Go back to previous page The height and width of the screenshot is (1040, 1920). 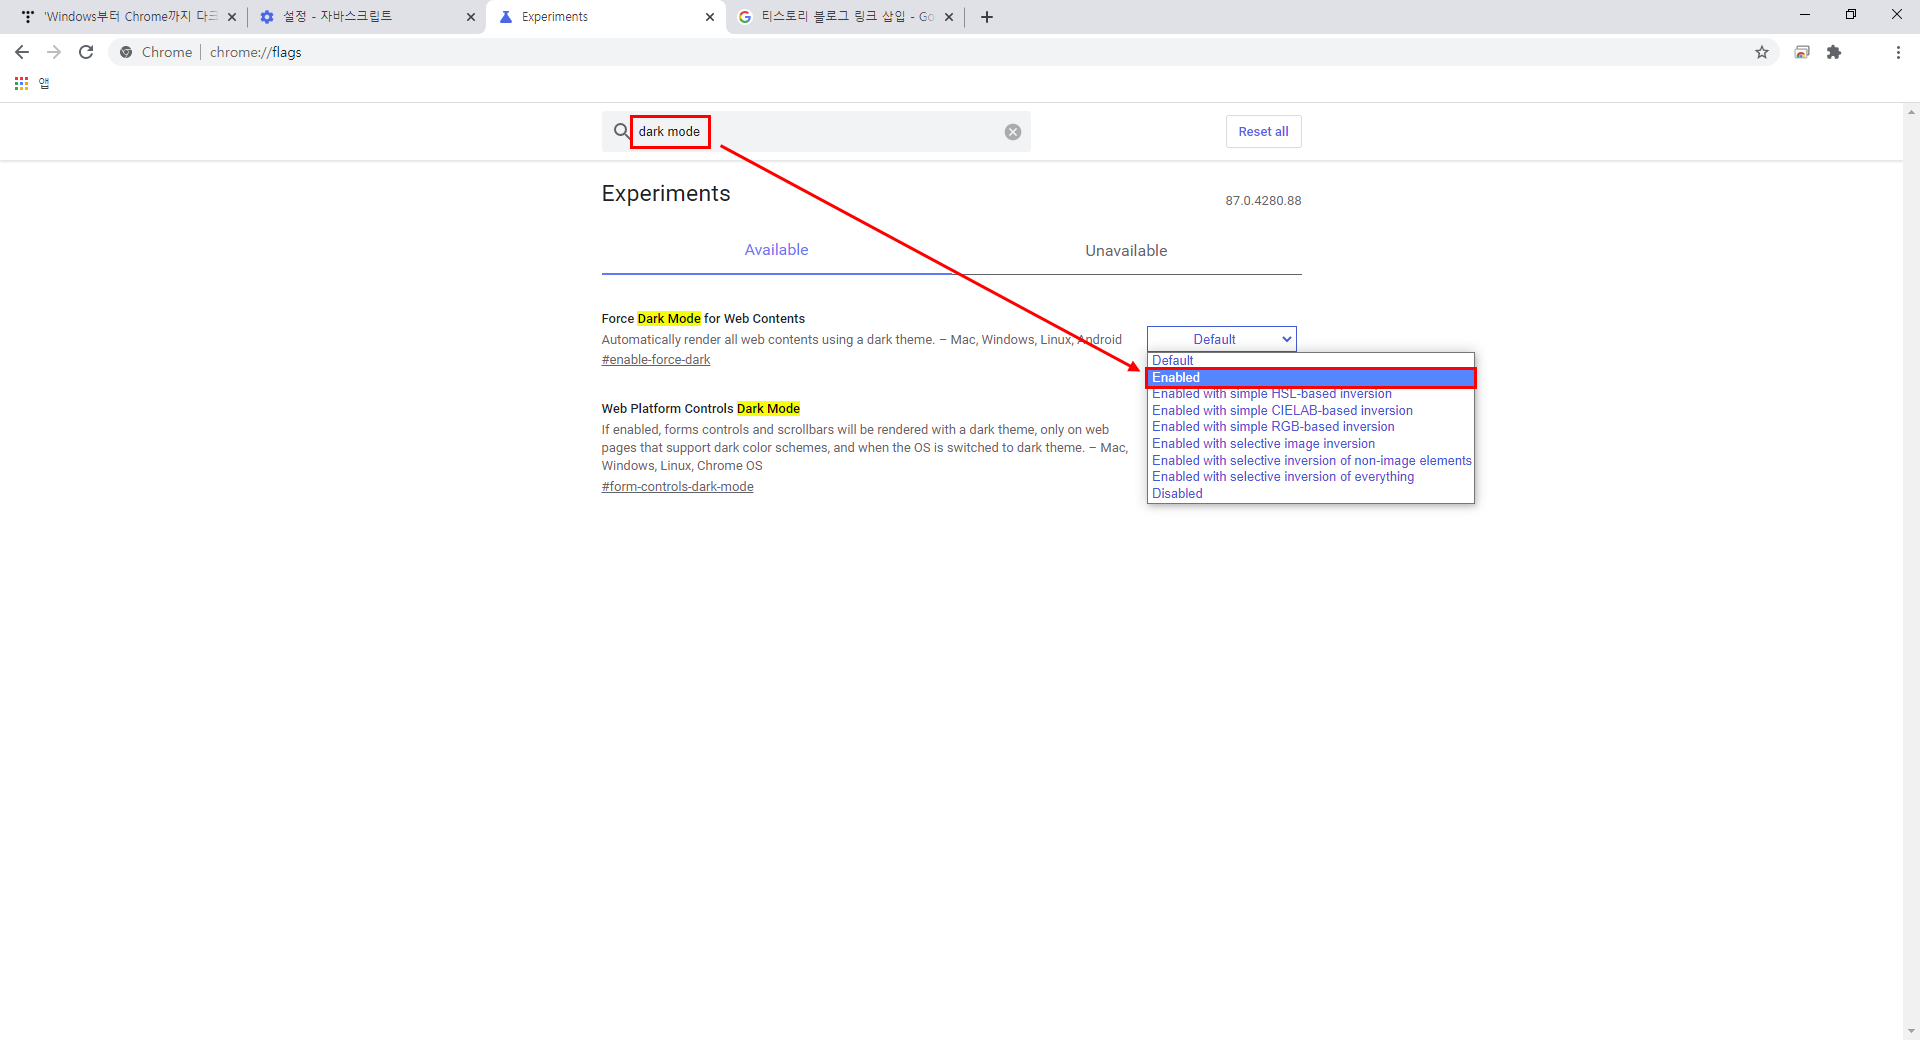point(22,52)
